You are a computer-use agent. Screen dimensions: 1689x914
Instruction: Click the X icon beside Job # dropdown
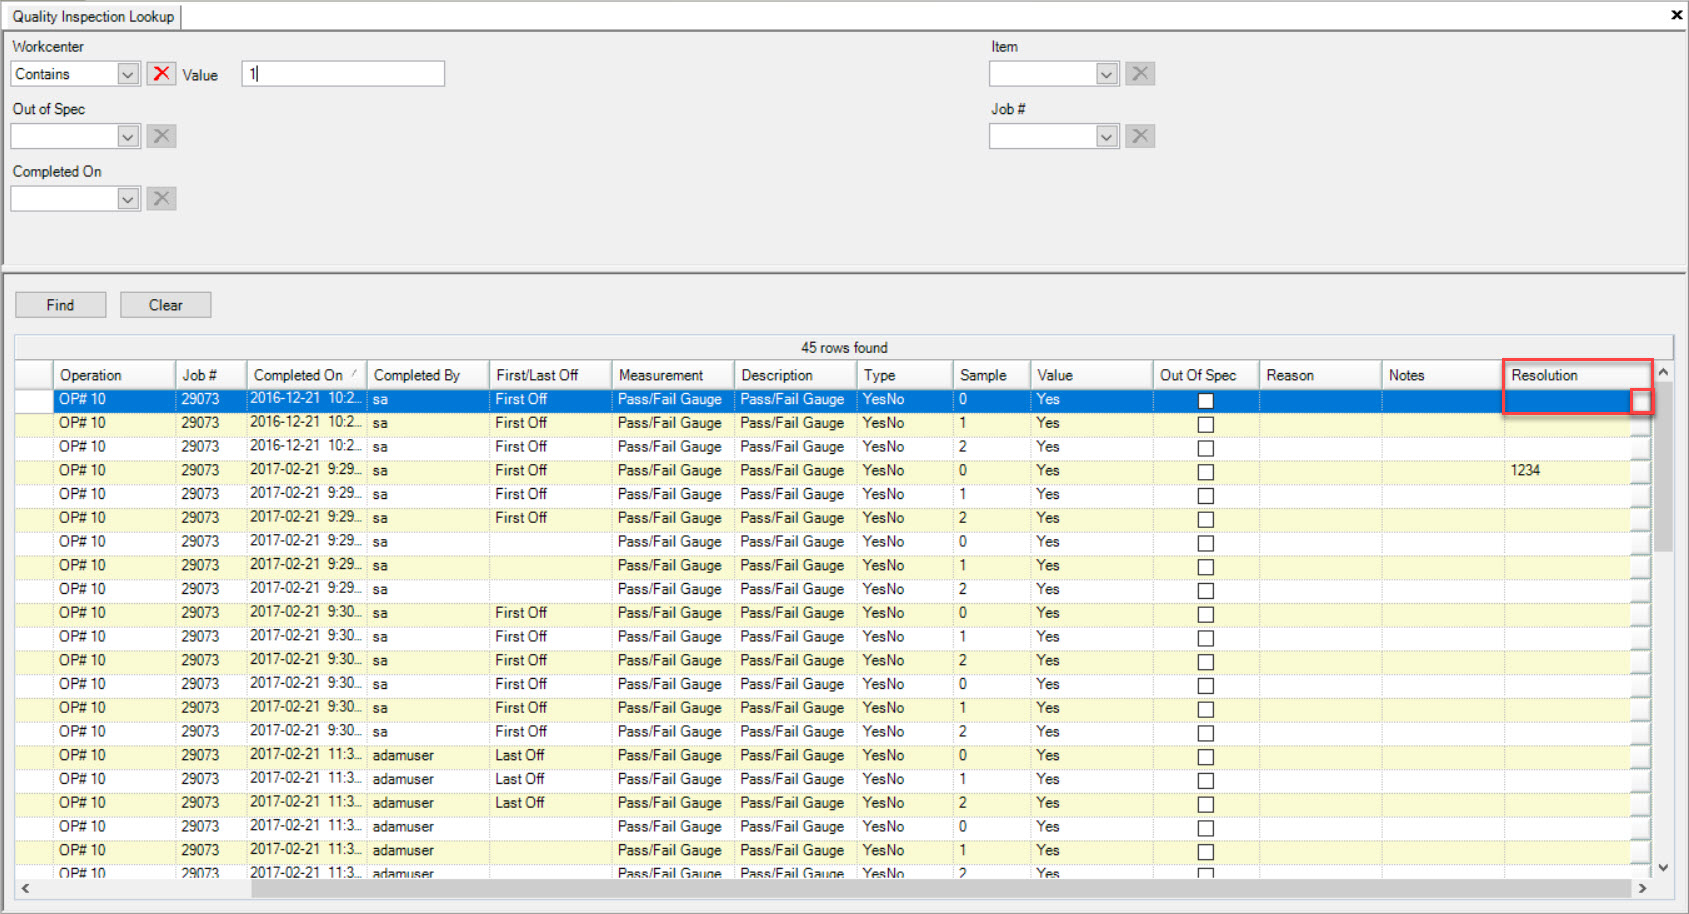click(1140, 136)
